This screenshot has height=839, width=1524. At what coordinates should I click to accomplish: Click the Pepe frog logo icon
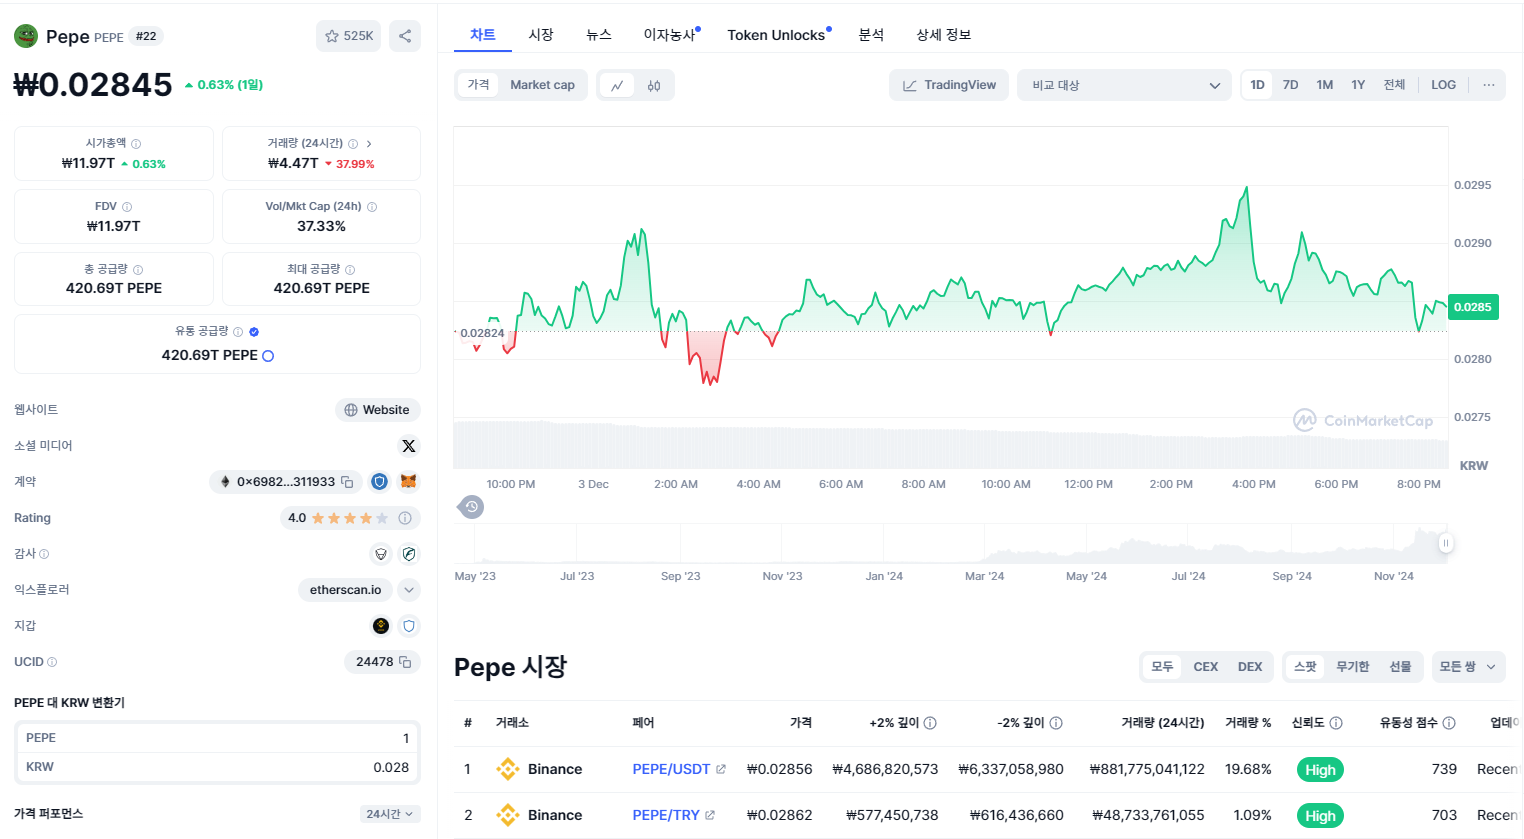pyautogui.click(x=26, y=36)
